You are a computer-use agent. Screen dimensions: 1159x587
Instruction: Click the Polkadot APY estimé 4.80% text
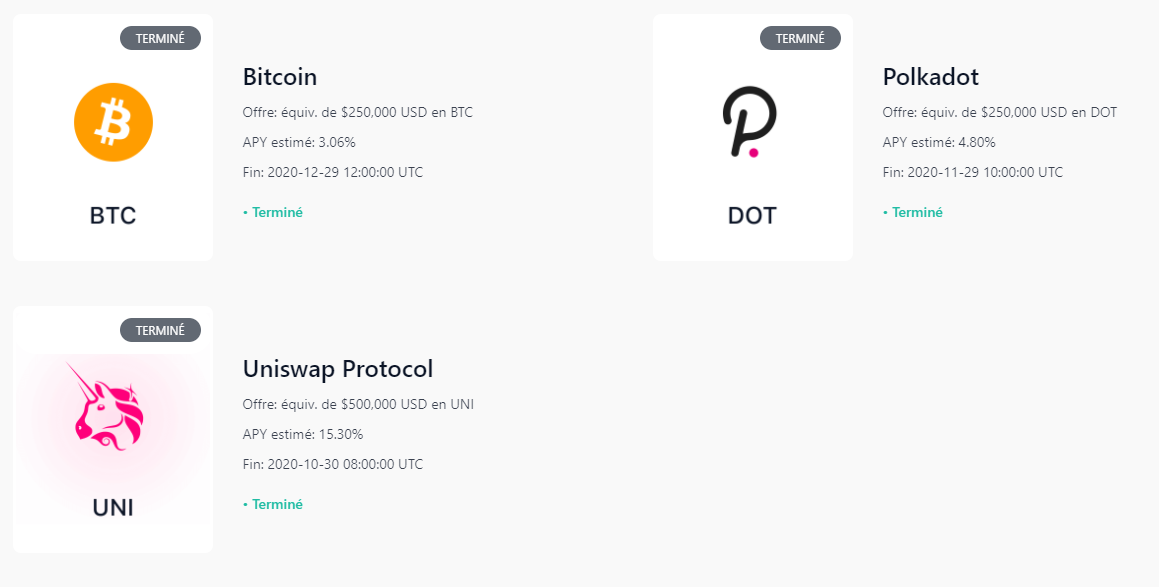click(939, 142)
